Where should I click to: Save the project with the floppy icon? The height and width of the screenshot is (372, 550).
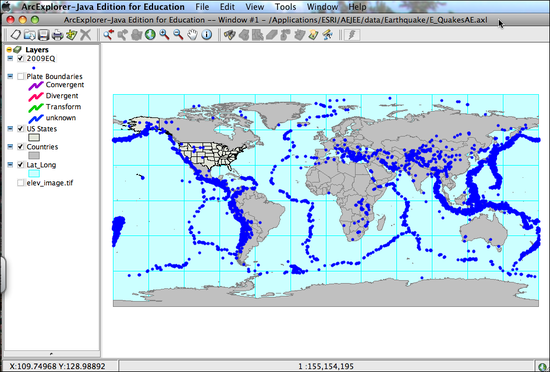click(43, 35)
